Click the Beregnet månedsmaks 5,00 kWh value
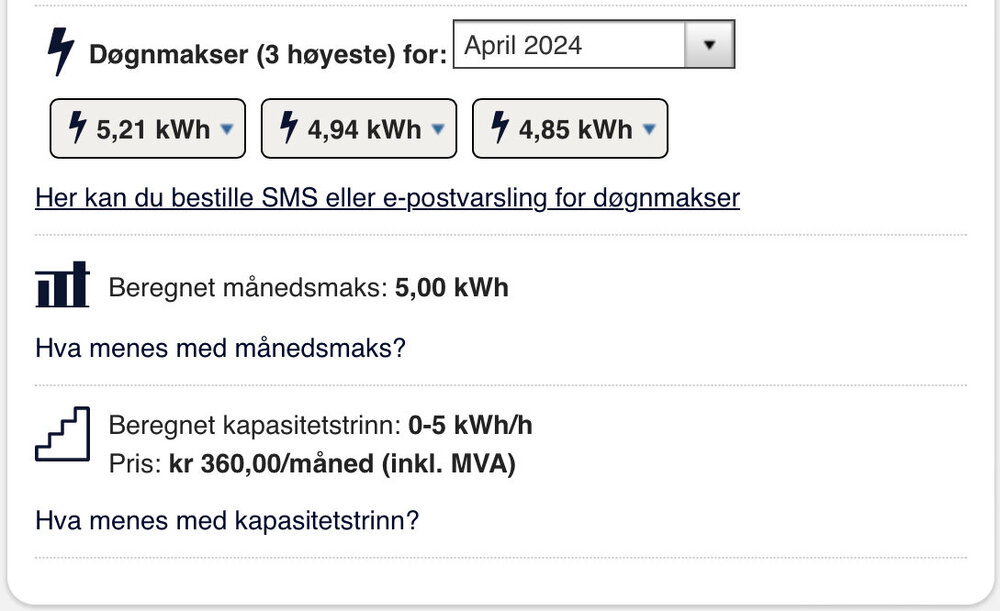The image size is (1000, 611). (452, 288)
